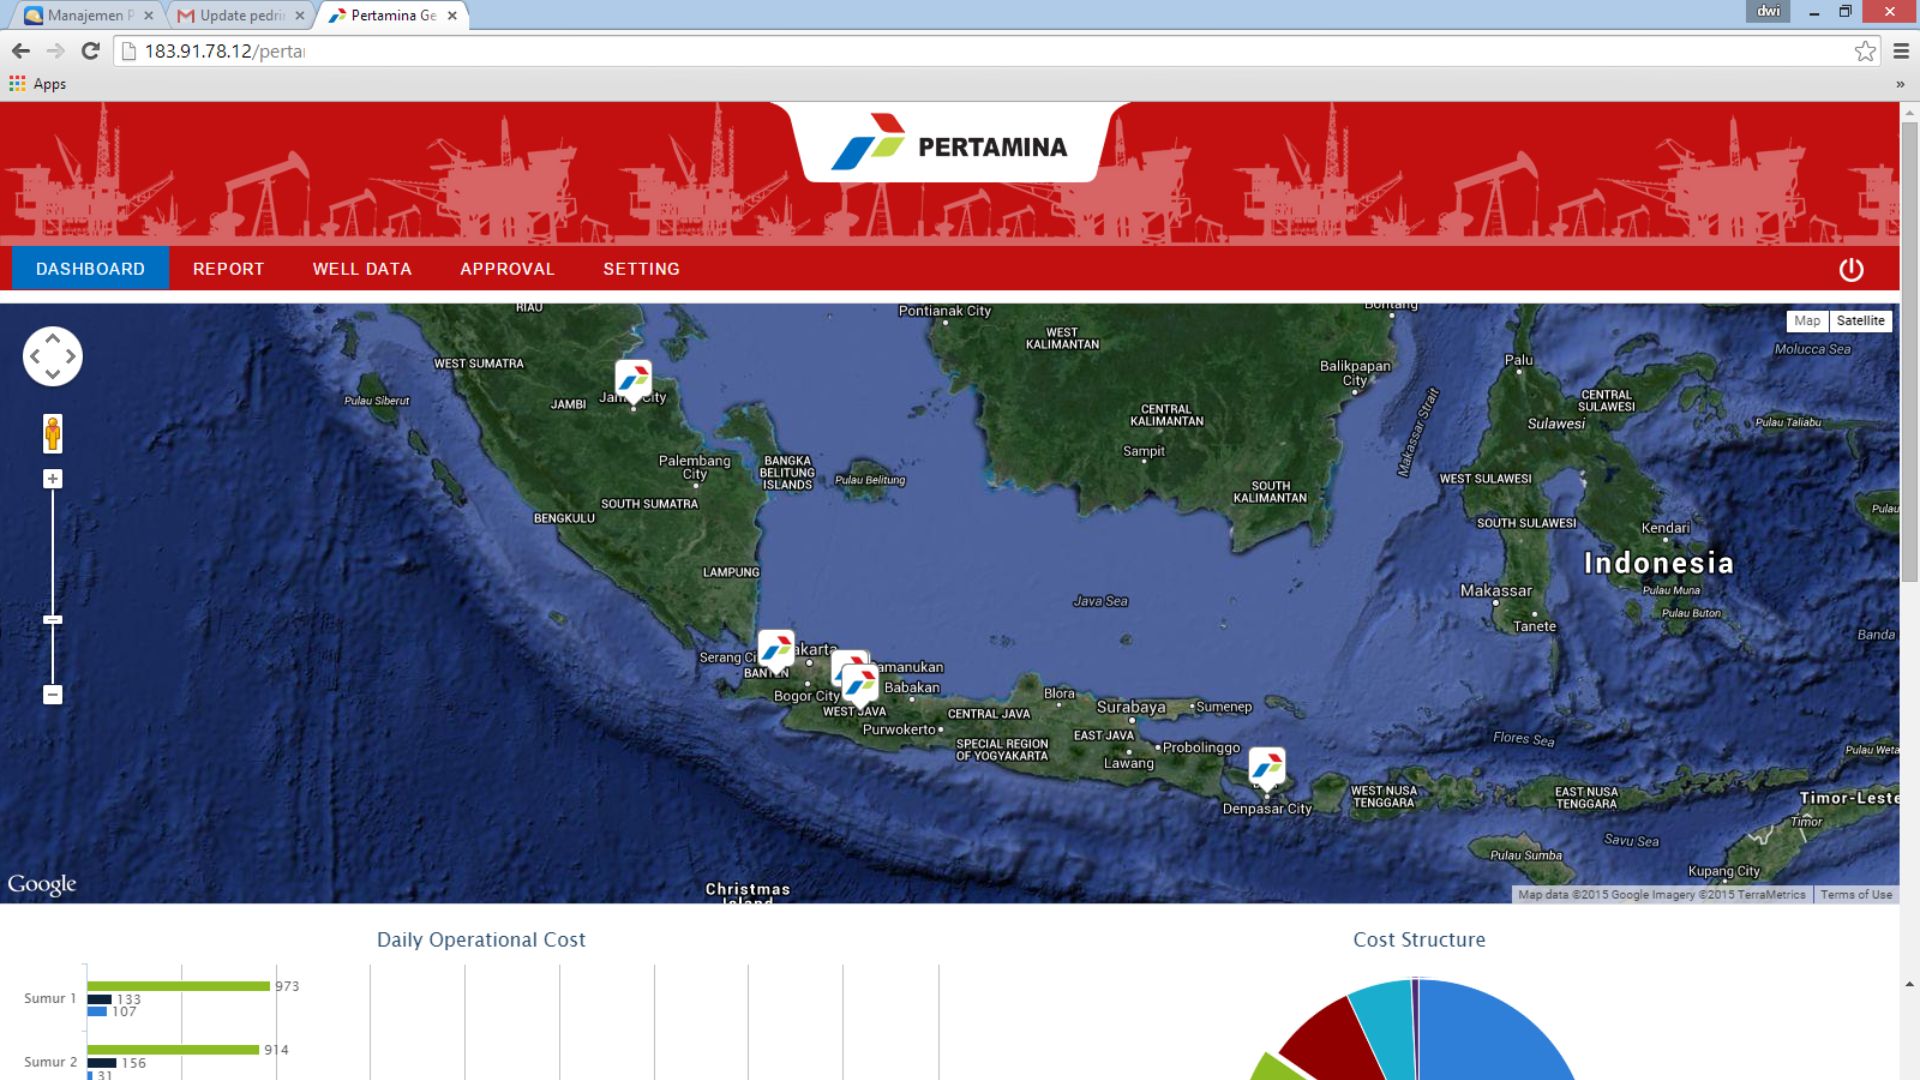Viewport: 1920px width, 1080px height.
Task: Close the Update pedri Gmail tab
Action: pos(299,16)
